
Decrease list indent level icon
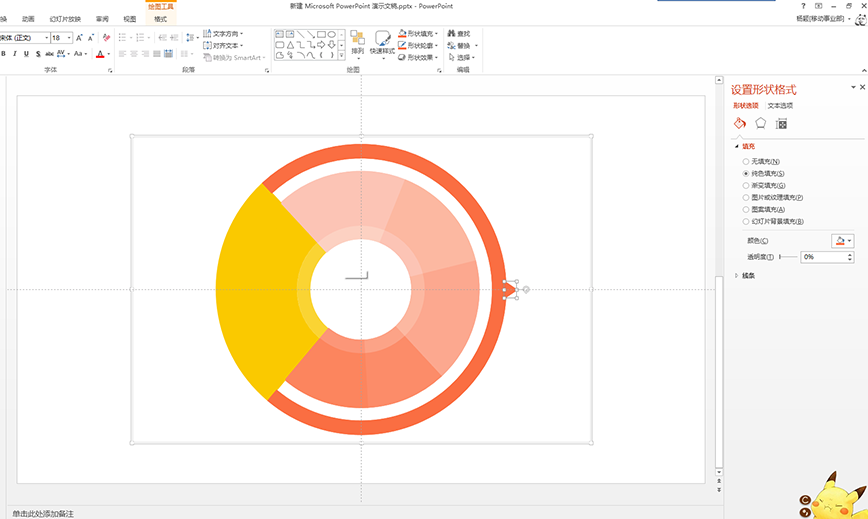click(162, 38)
